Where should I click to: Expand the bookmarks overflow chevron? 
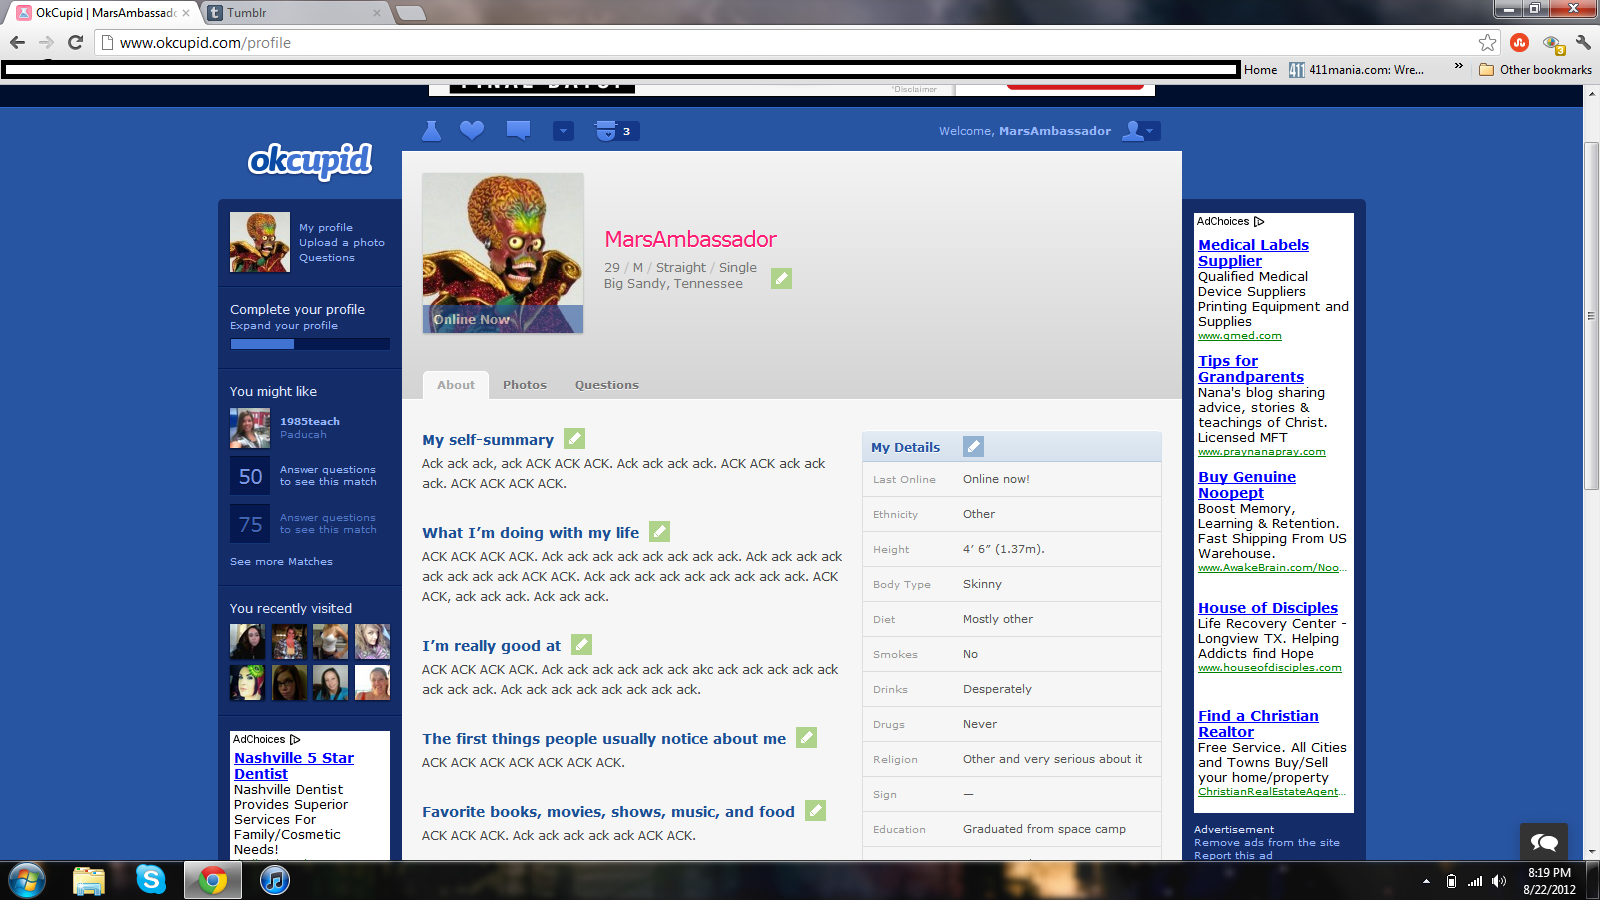[x=1458, y=66]
